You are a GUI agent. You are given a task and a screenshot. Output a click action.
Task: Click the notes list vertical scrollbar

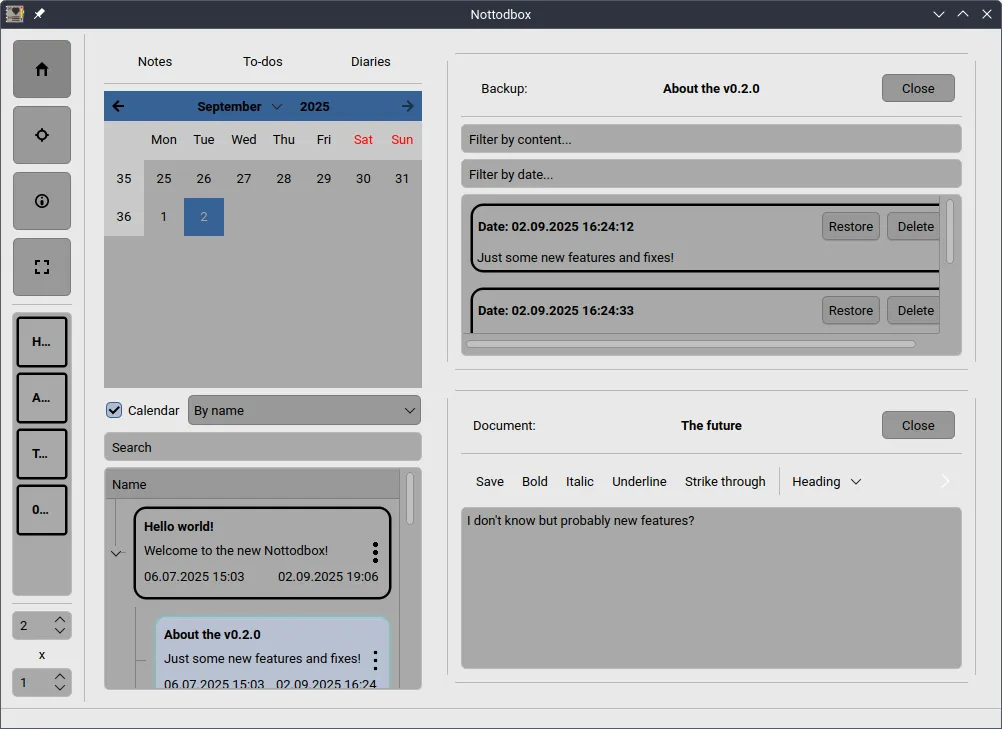[410, 498]
